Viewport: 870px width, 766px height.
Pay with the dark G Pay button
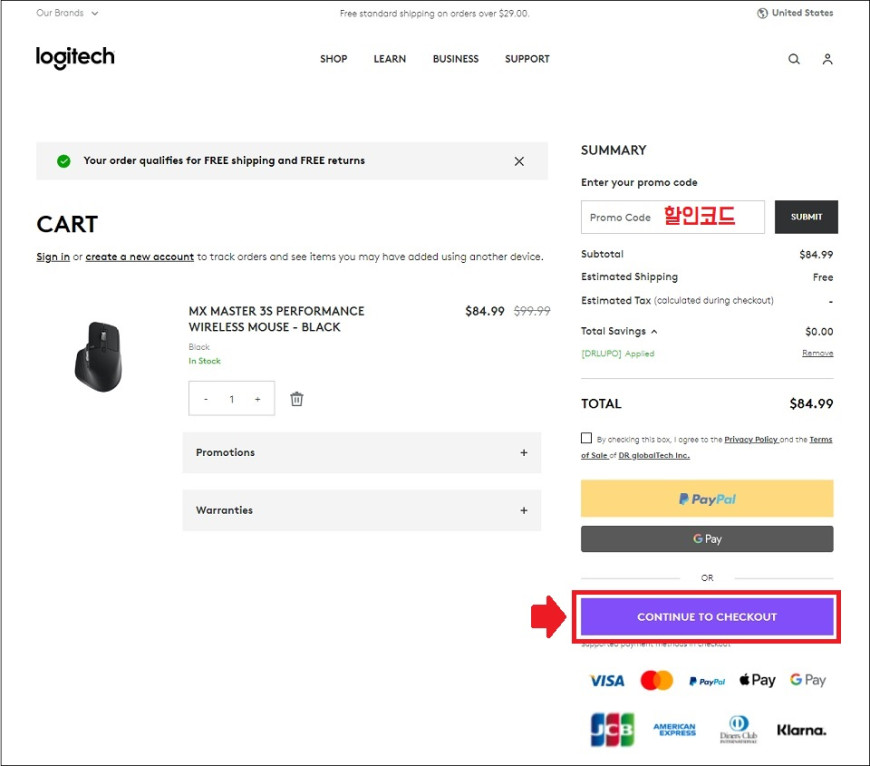click(707, 539)
